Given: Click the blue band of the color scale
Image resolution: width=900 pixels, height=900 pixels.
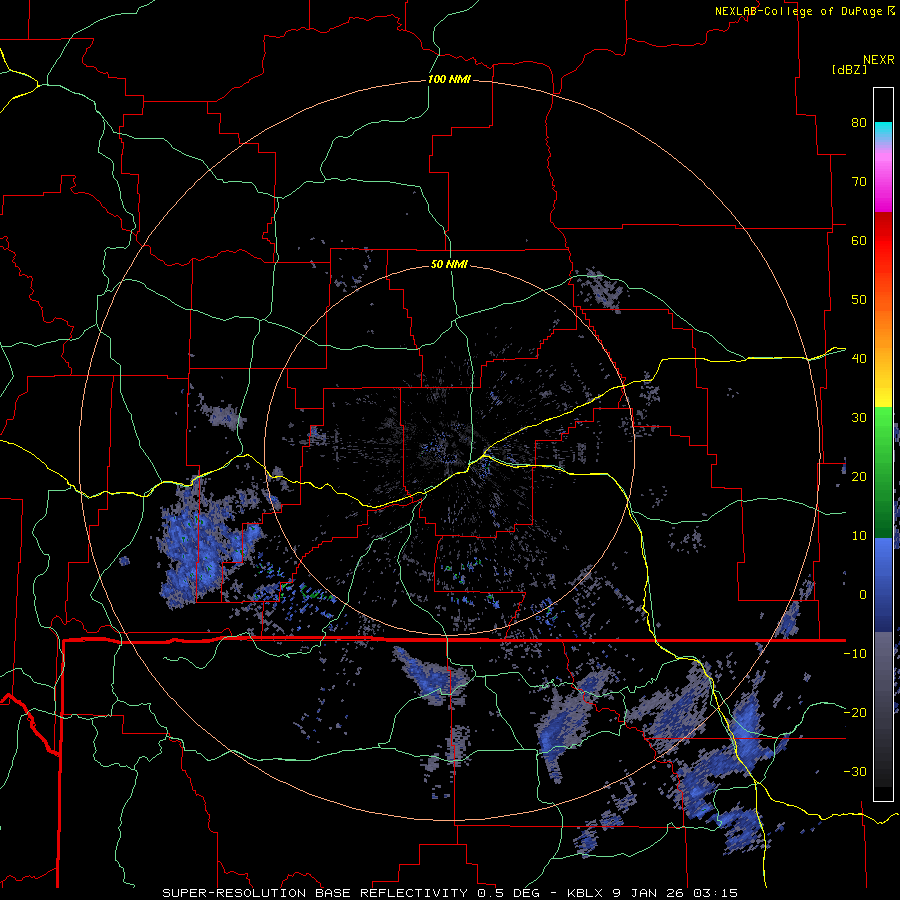Looking at the screenshot, I should pos(883,585).
